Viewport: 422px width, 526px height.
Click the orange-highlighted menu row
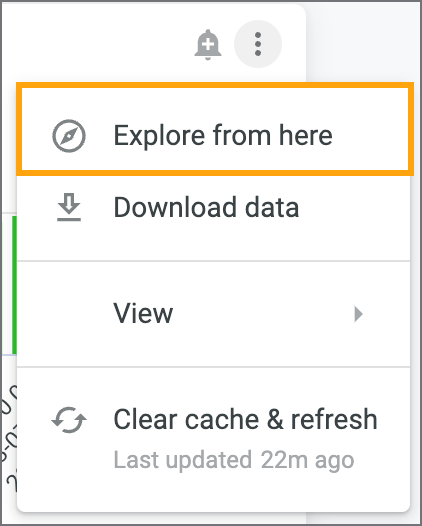[215, 129]
